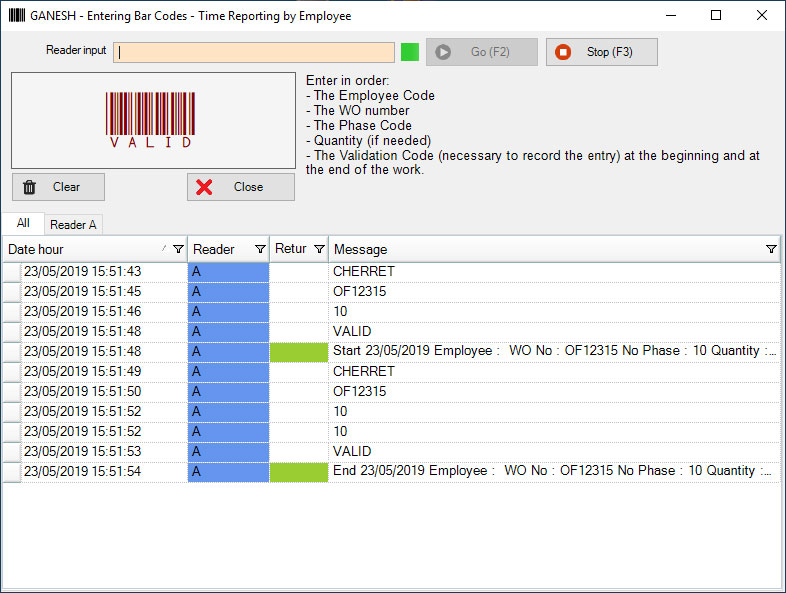
Task: Focus the Reader input field
Action: [x=255, y=53]
